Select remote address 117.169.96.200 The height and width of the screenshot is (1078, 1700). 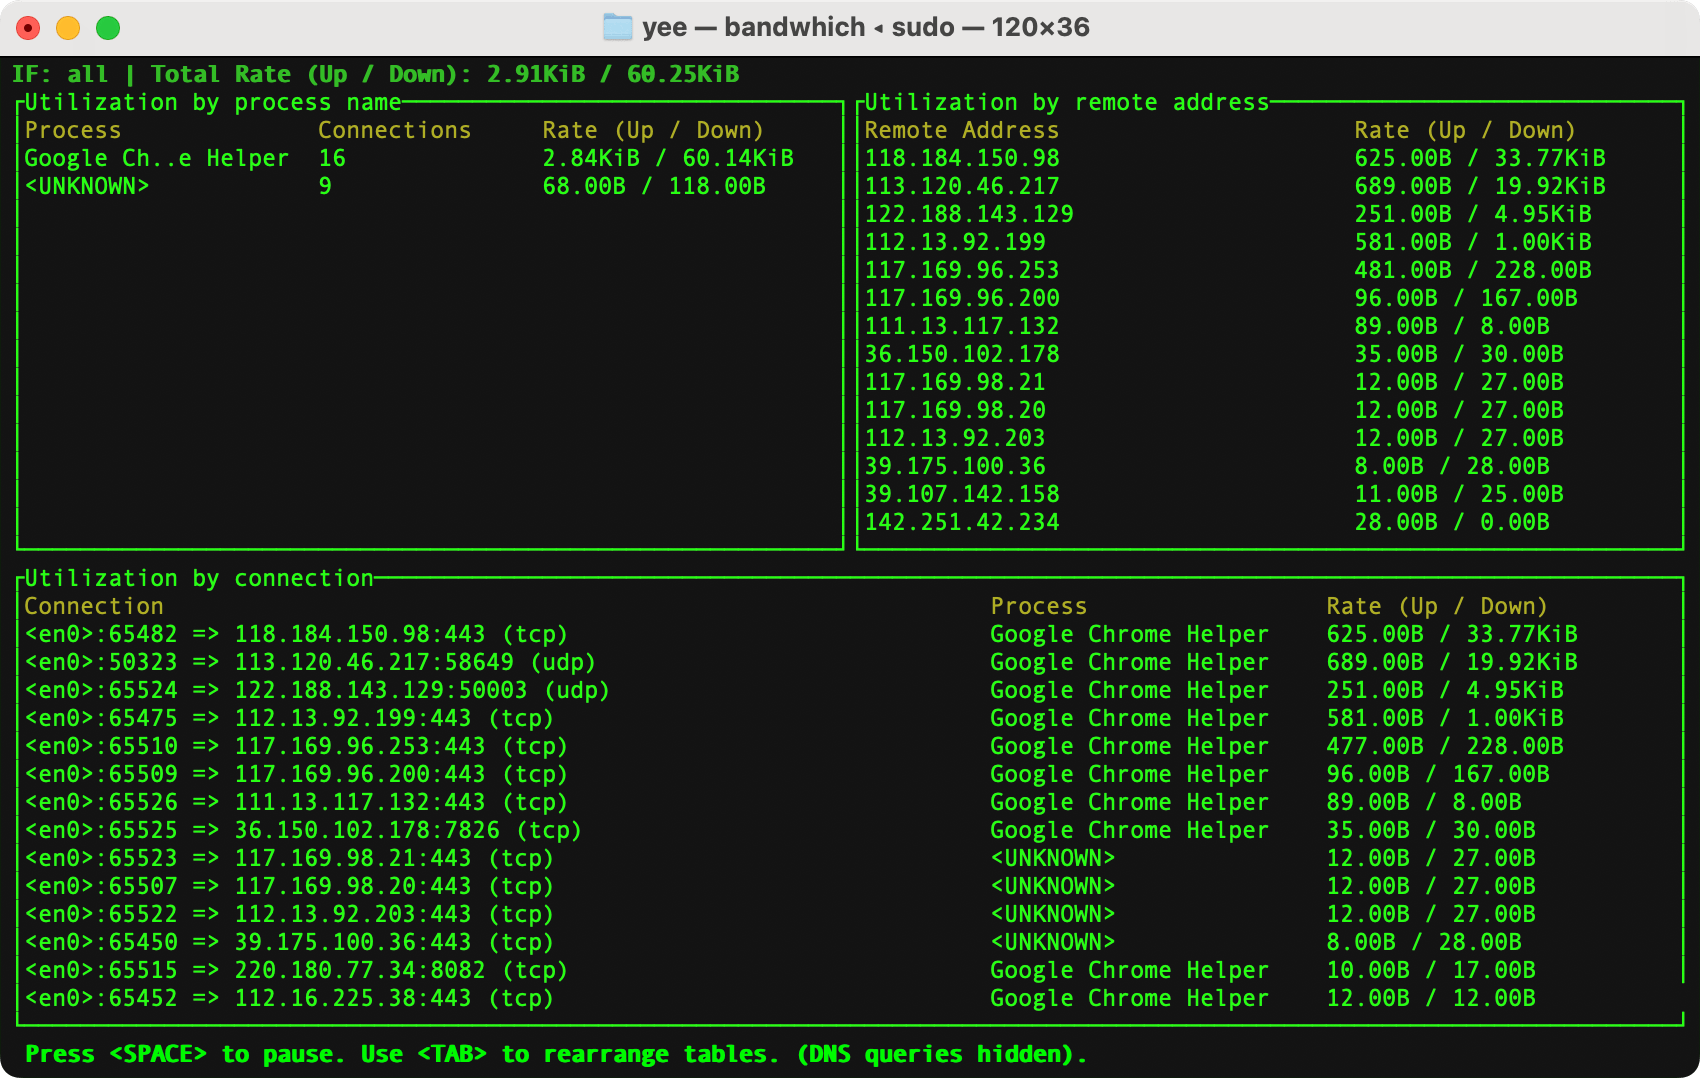(x=962, y=298)
